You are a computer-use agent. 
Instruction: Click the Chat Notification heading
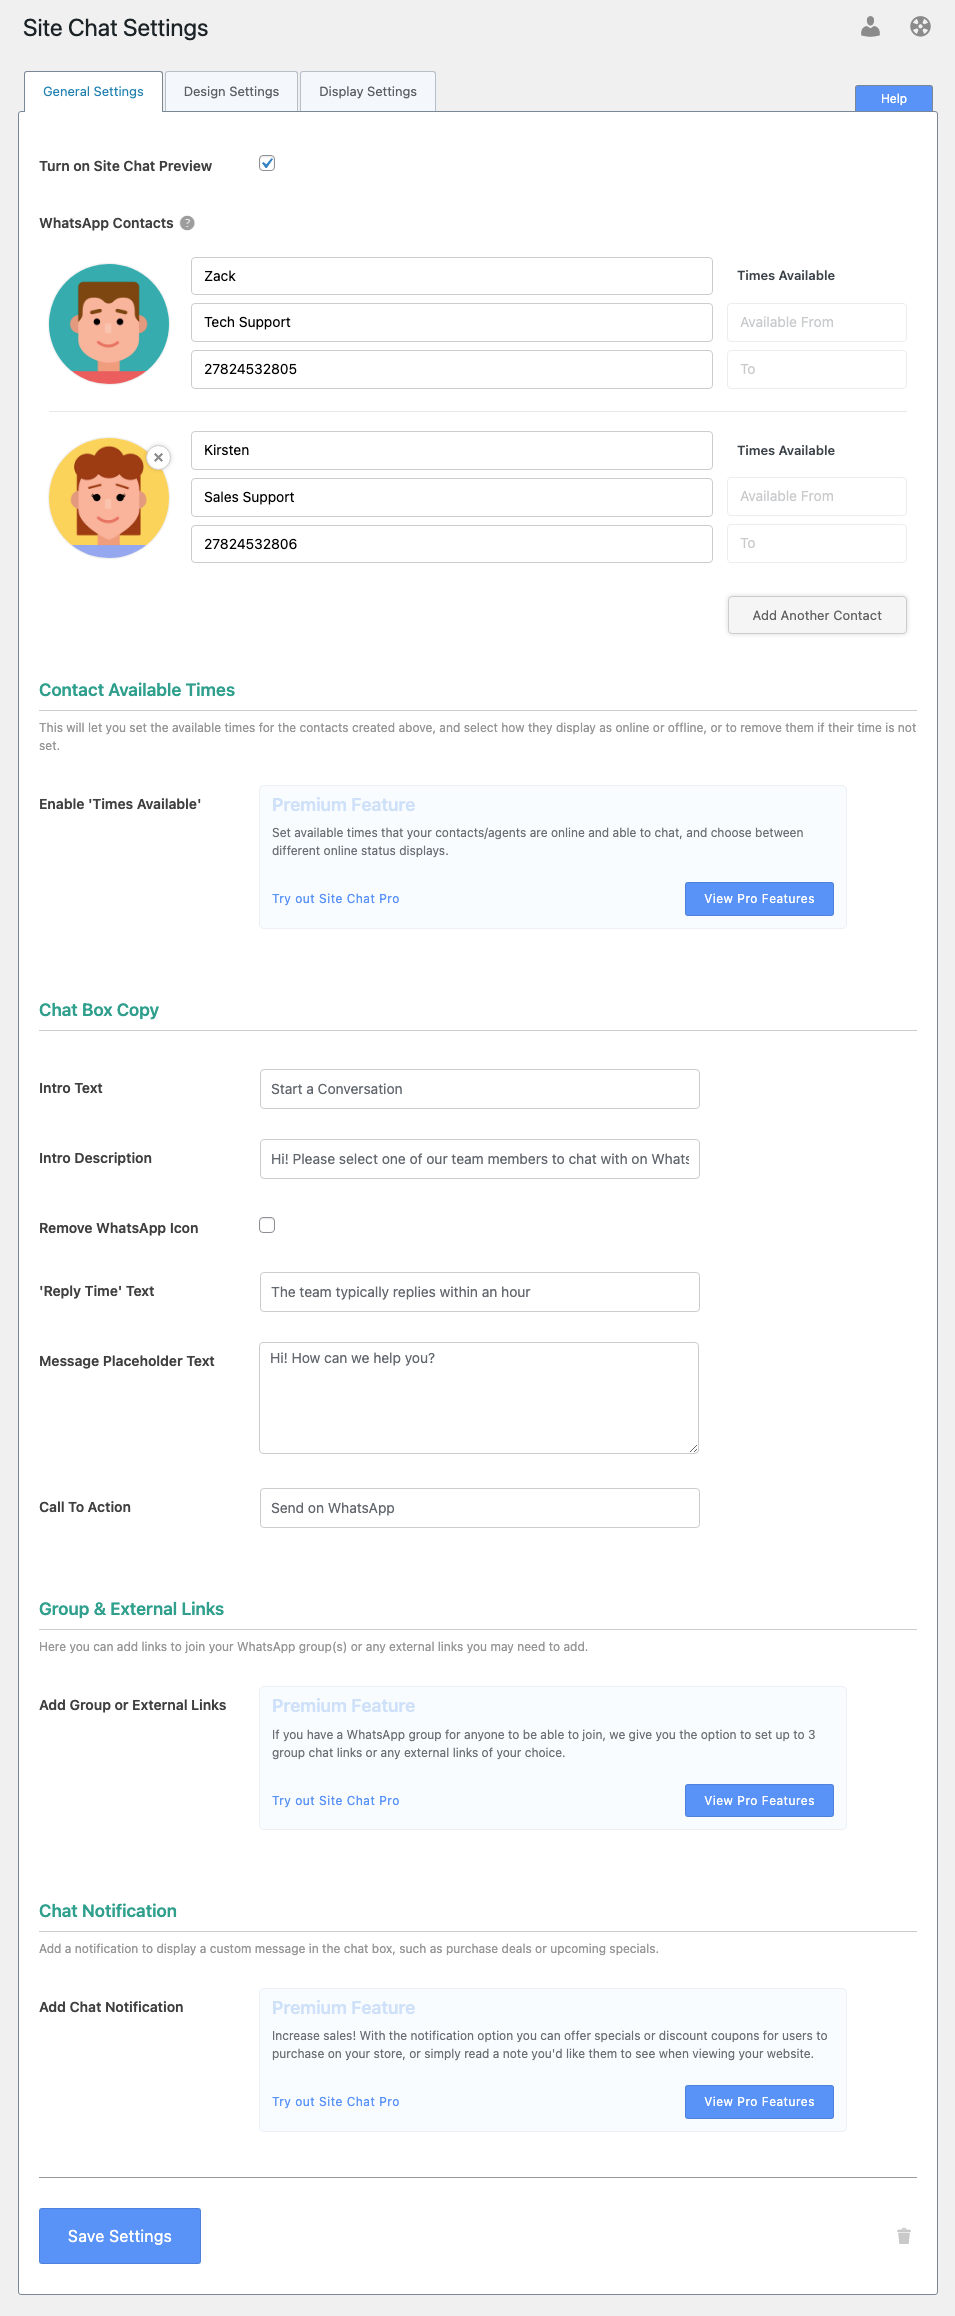coord(108,1911)
